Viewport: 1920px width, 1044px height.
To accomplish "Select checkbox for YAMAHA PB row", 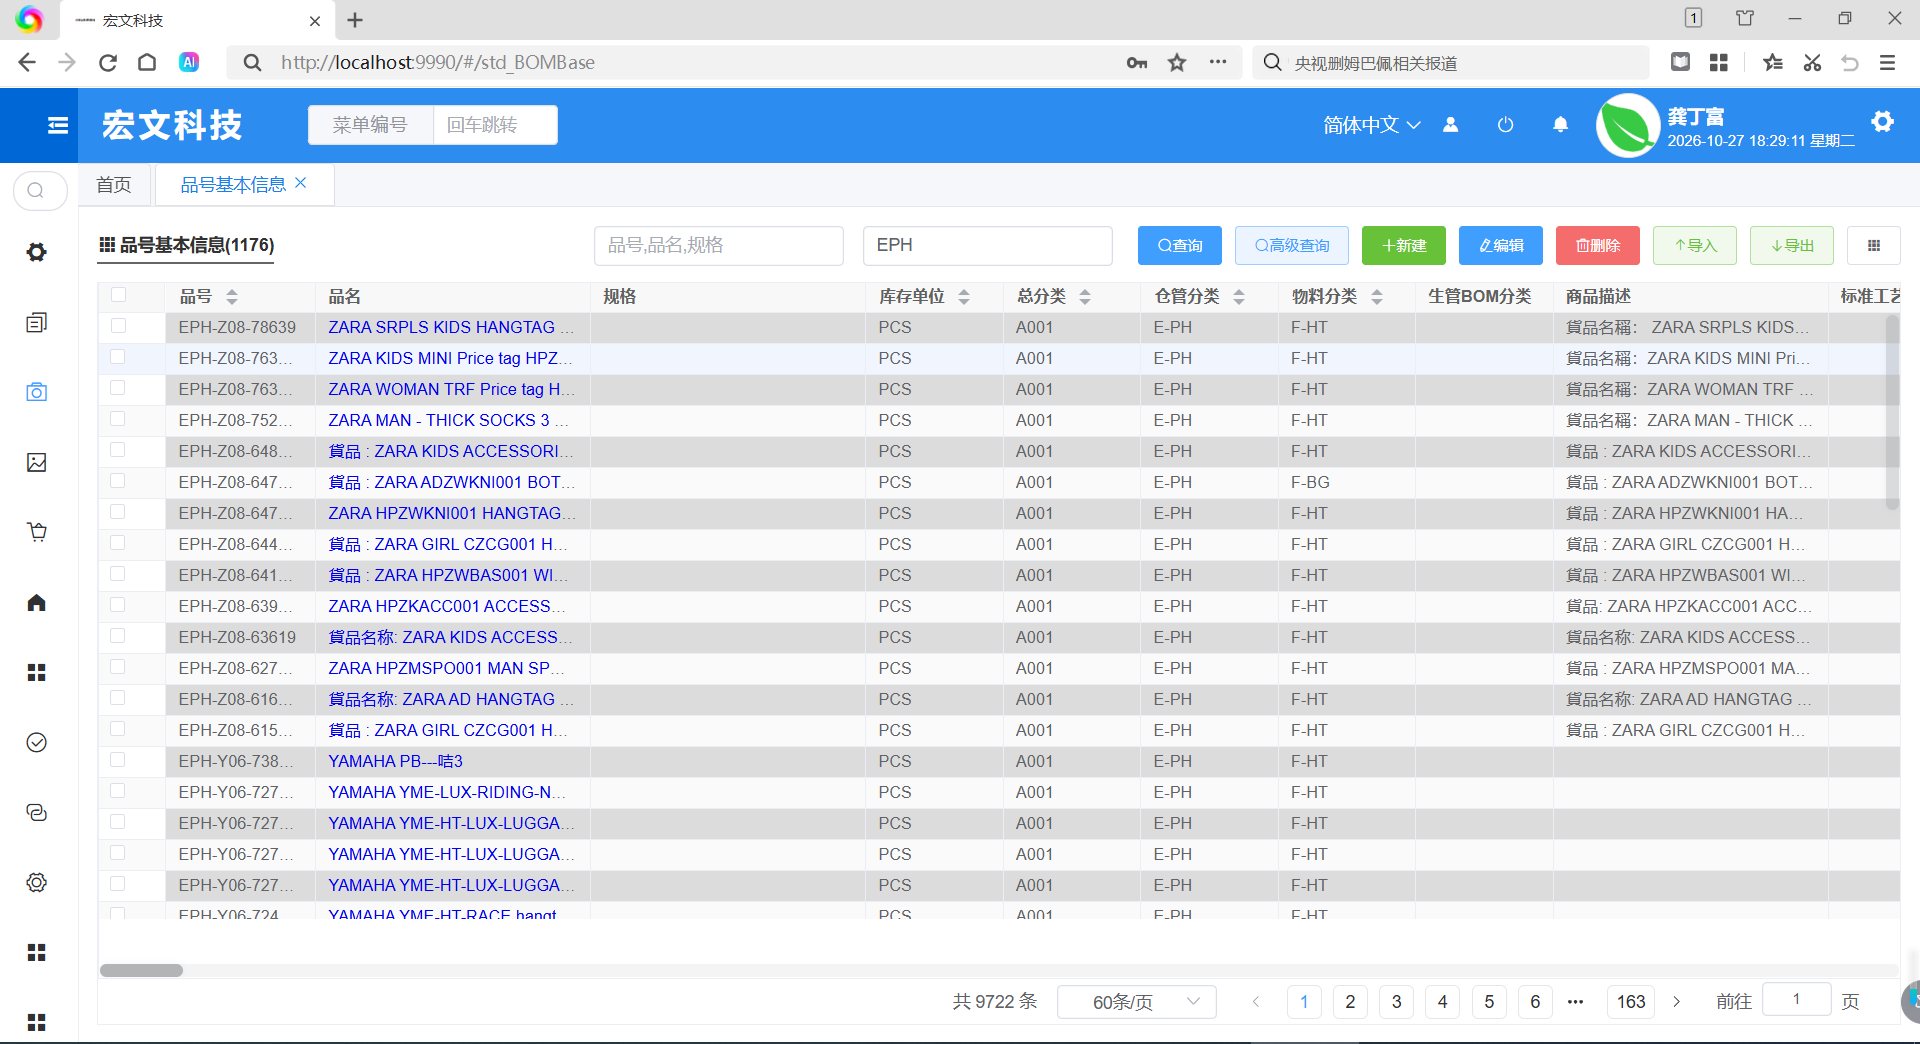I will (118, 760).
